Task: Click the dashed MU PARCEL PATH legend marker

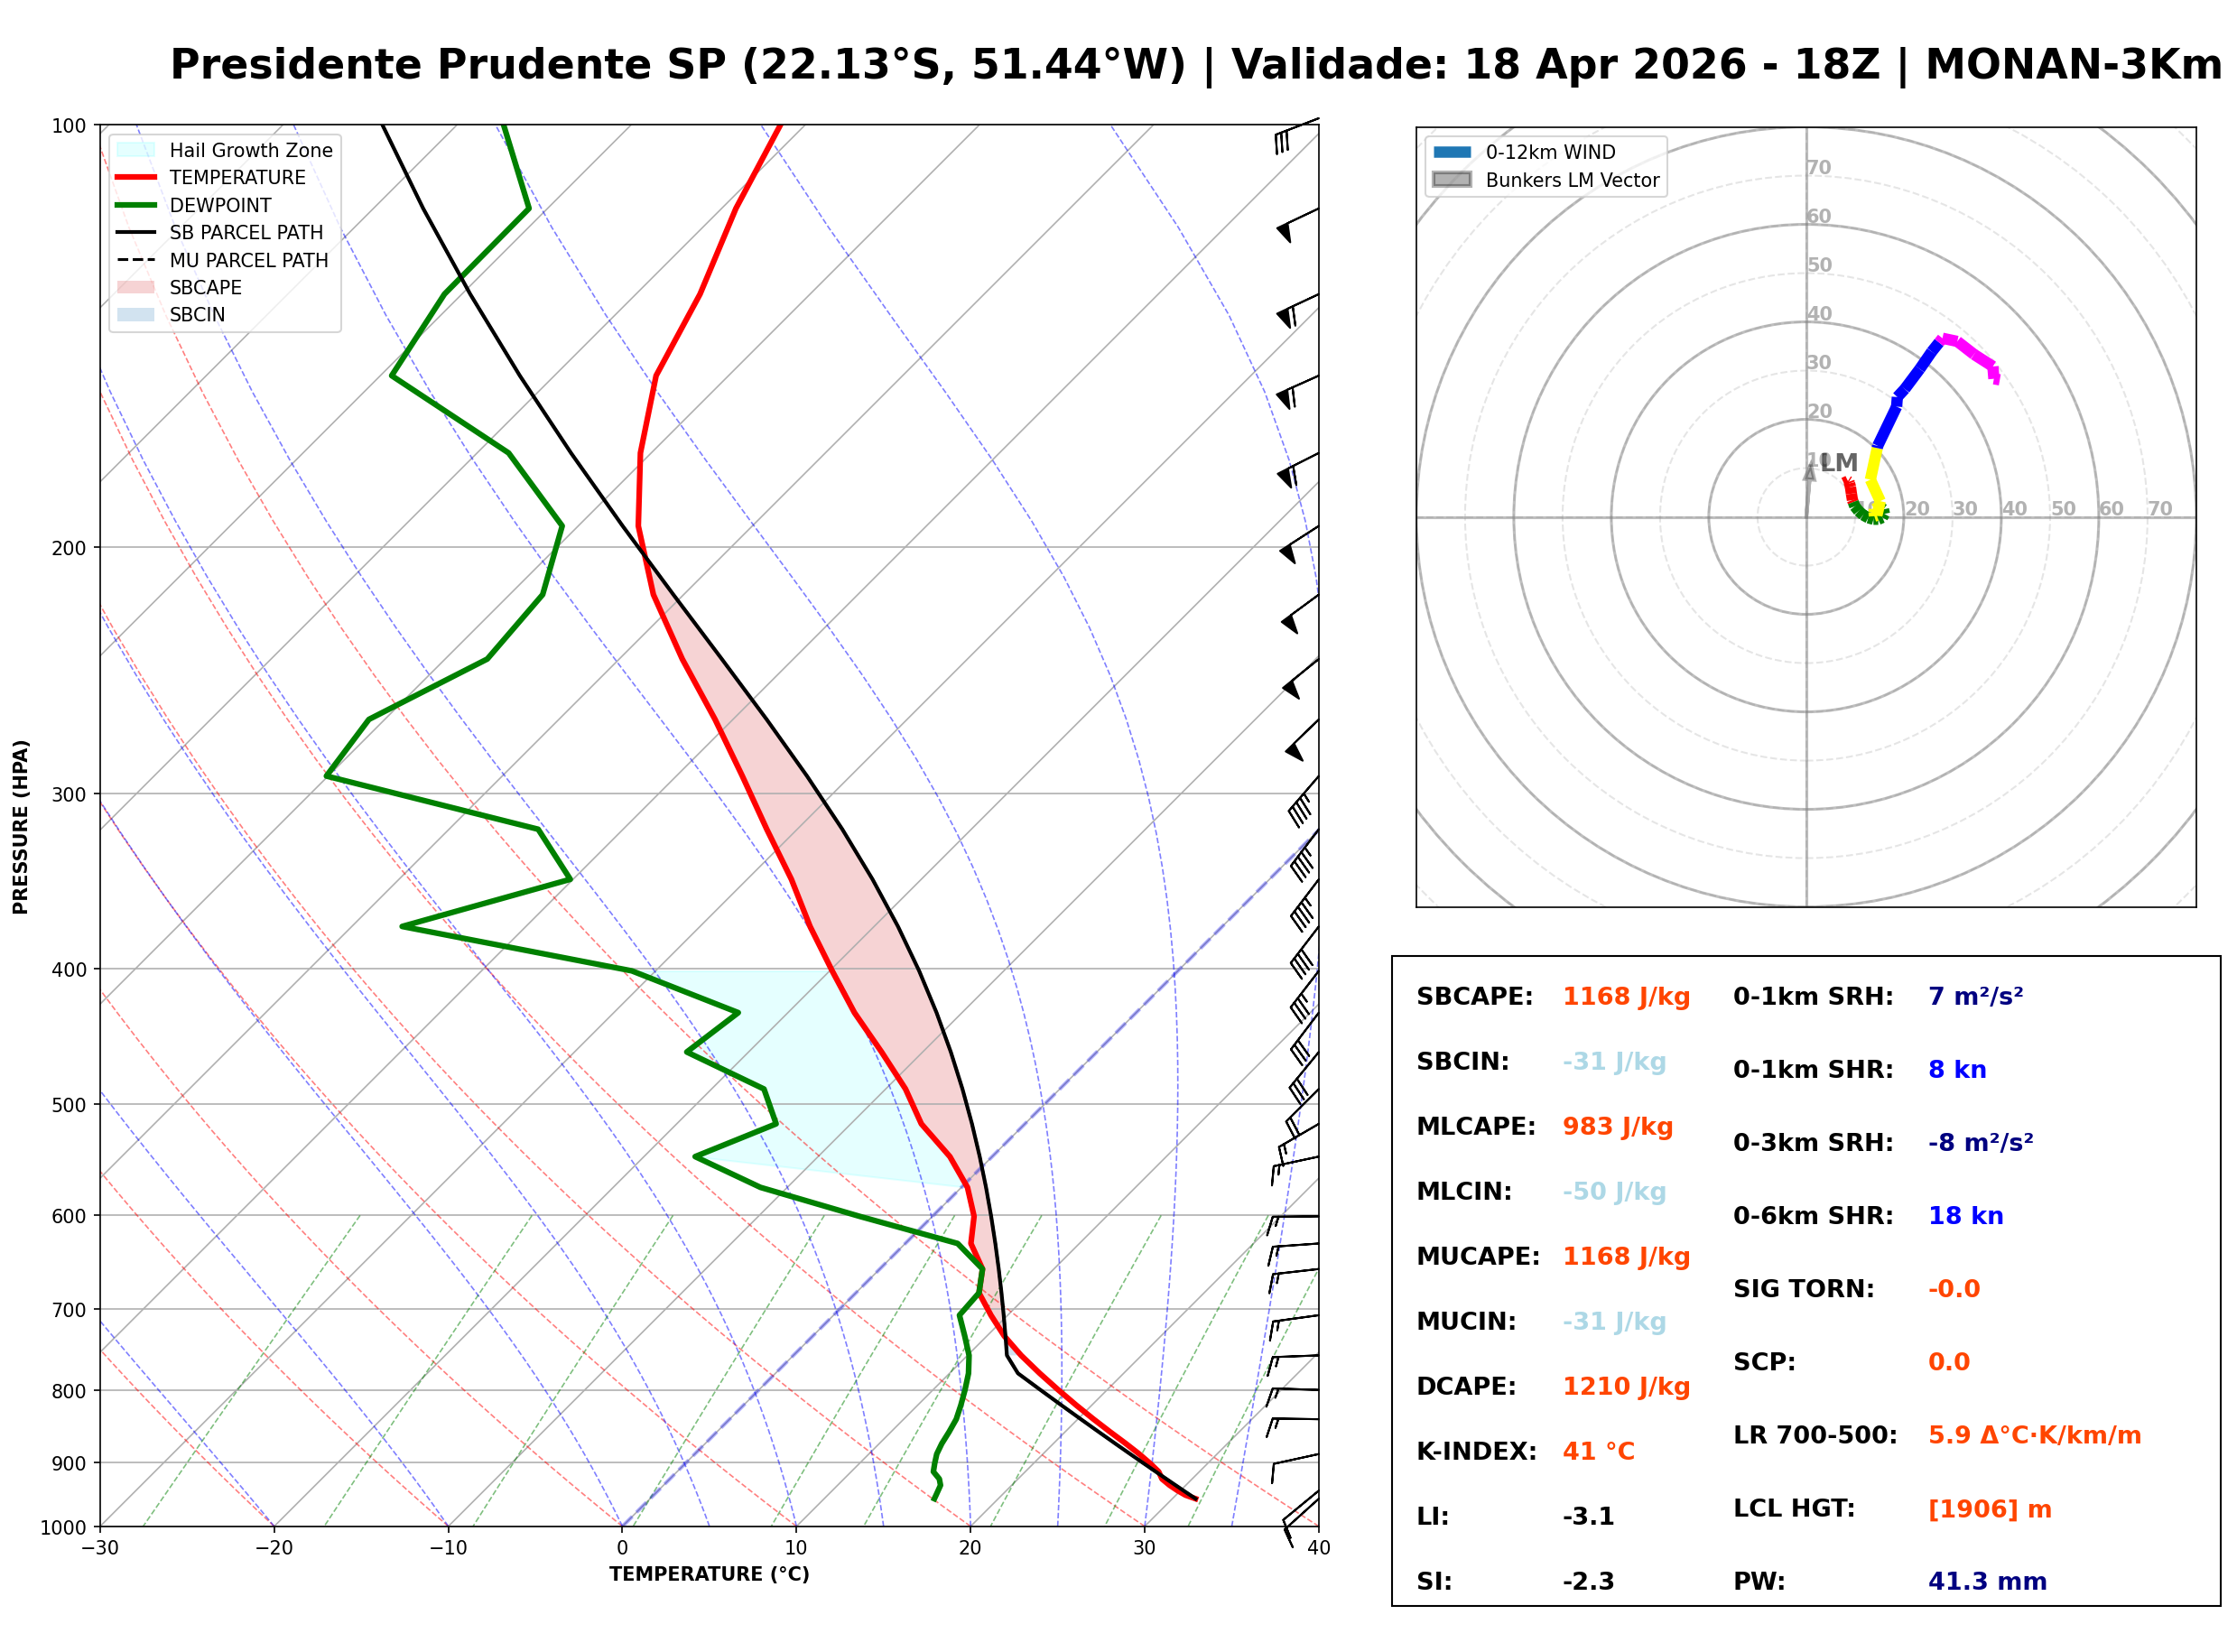Action: pyautogui.click(x=136, y=260)
